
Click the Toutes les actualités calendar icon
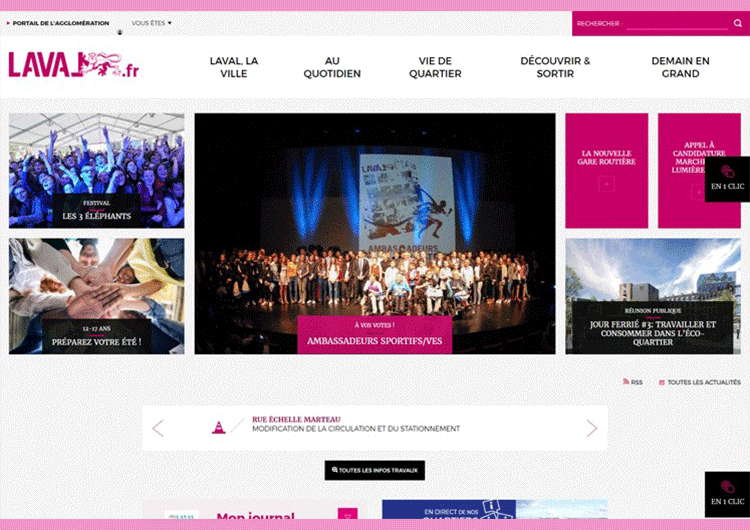click(x=662, y=382)
